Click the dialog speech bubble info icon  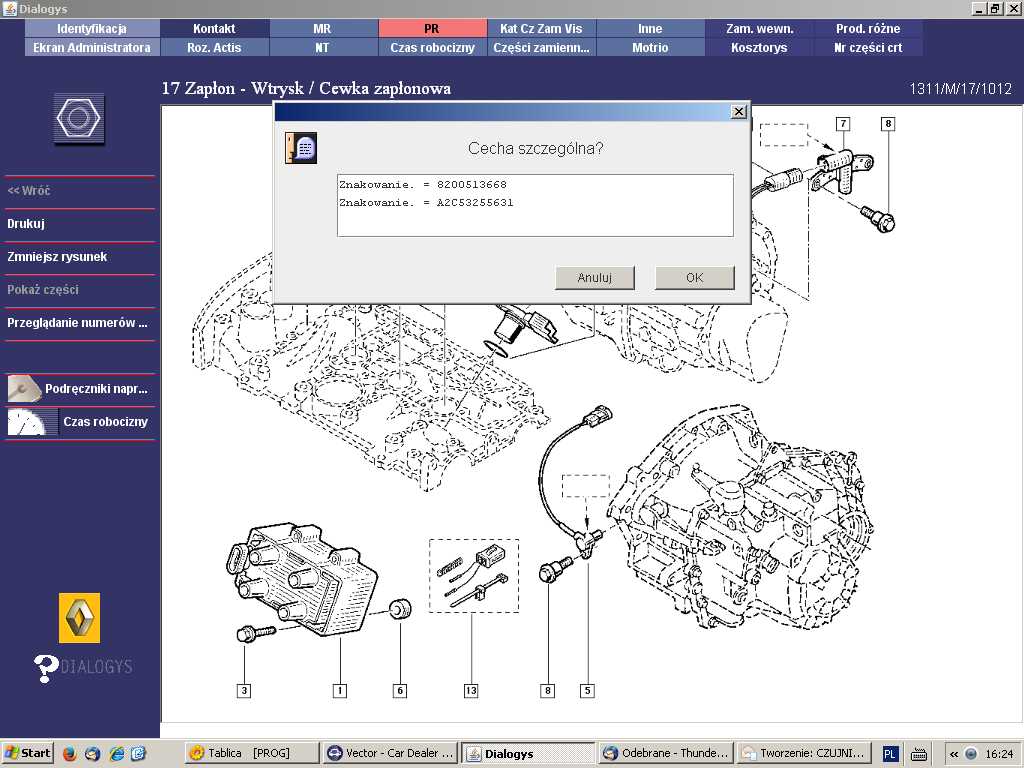click(301, 148)
